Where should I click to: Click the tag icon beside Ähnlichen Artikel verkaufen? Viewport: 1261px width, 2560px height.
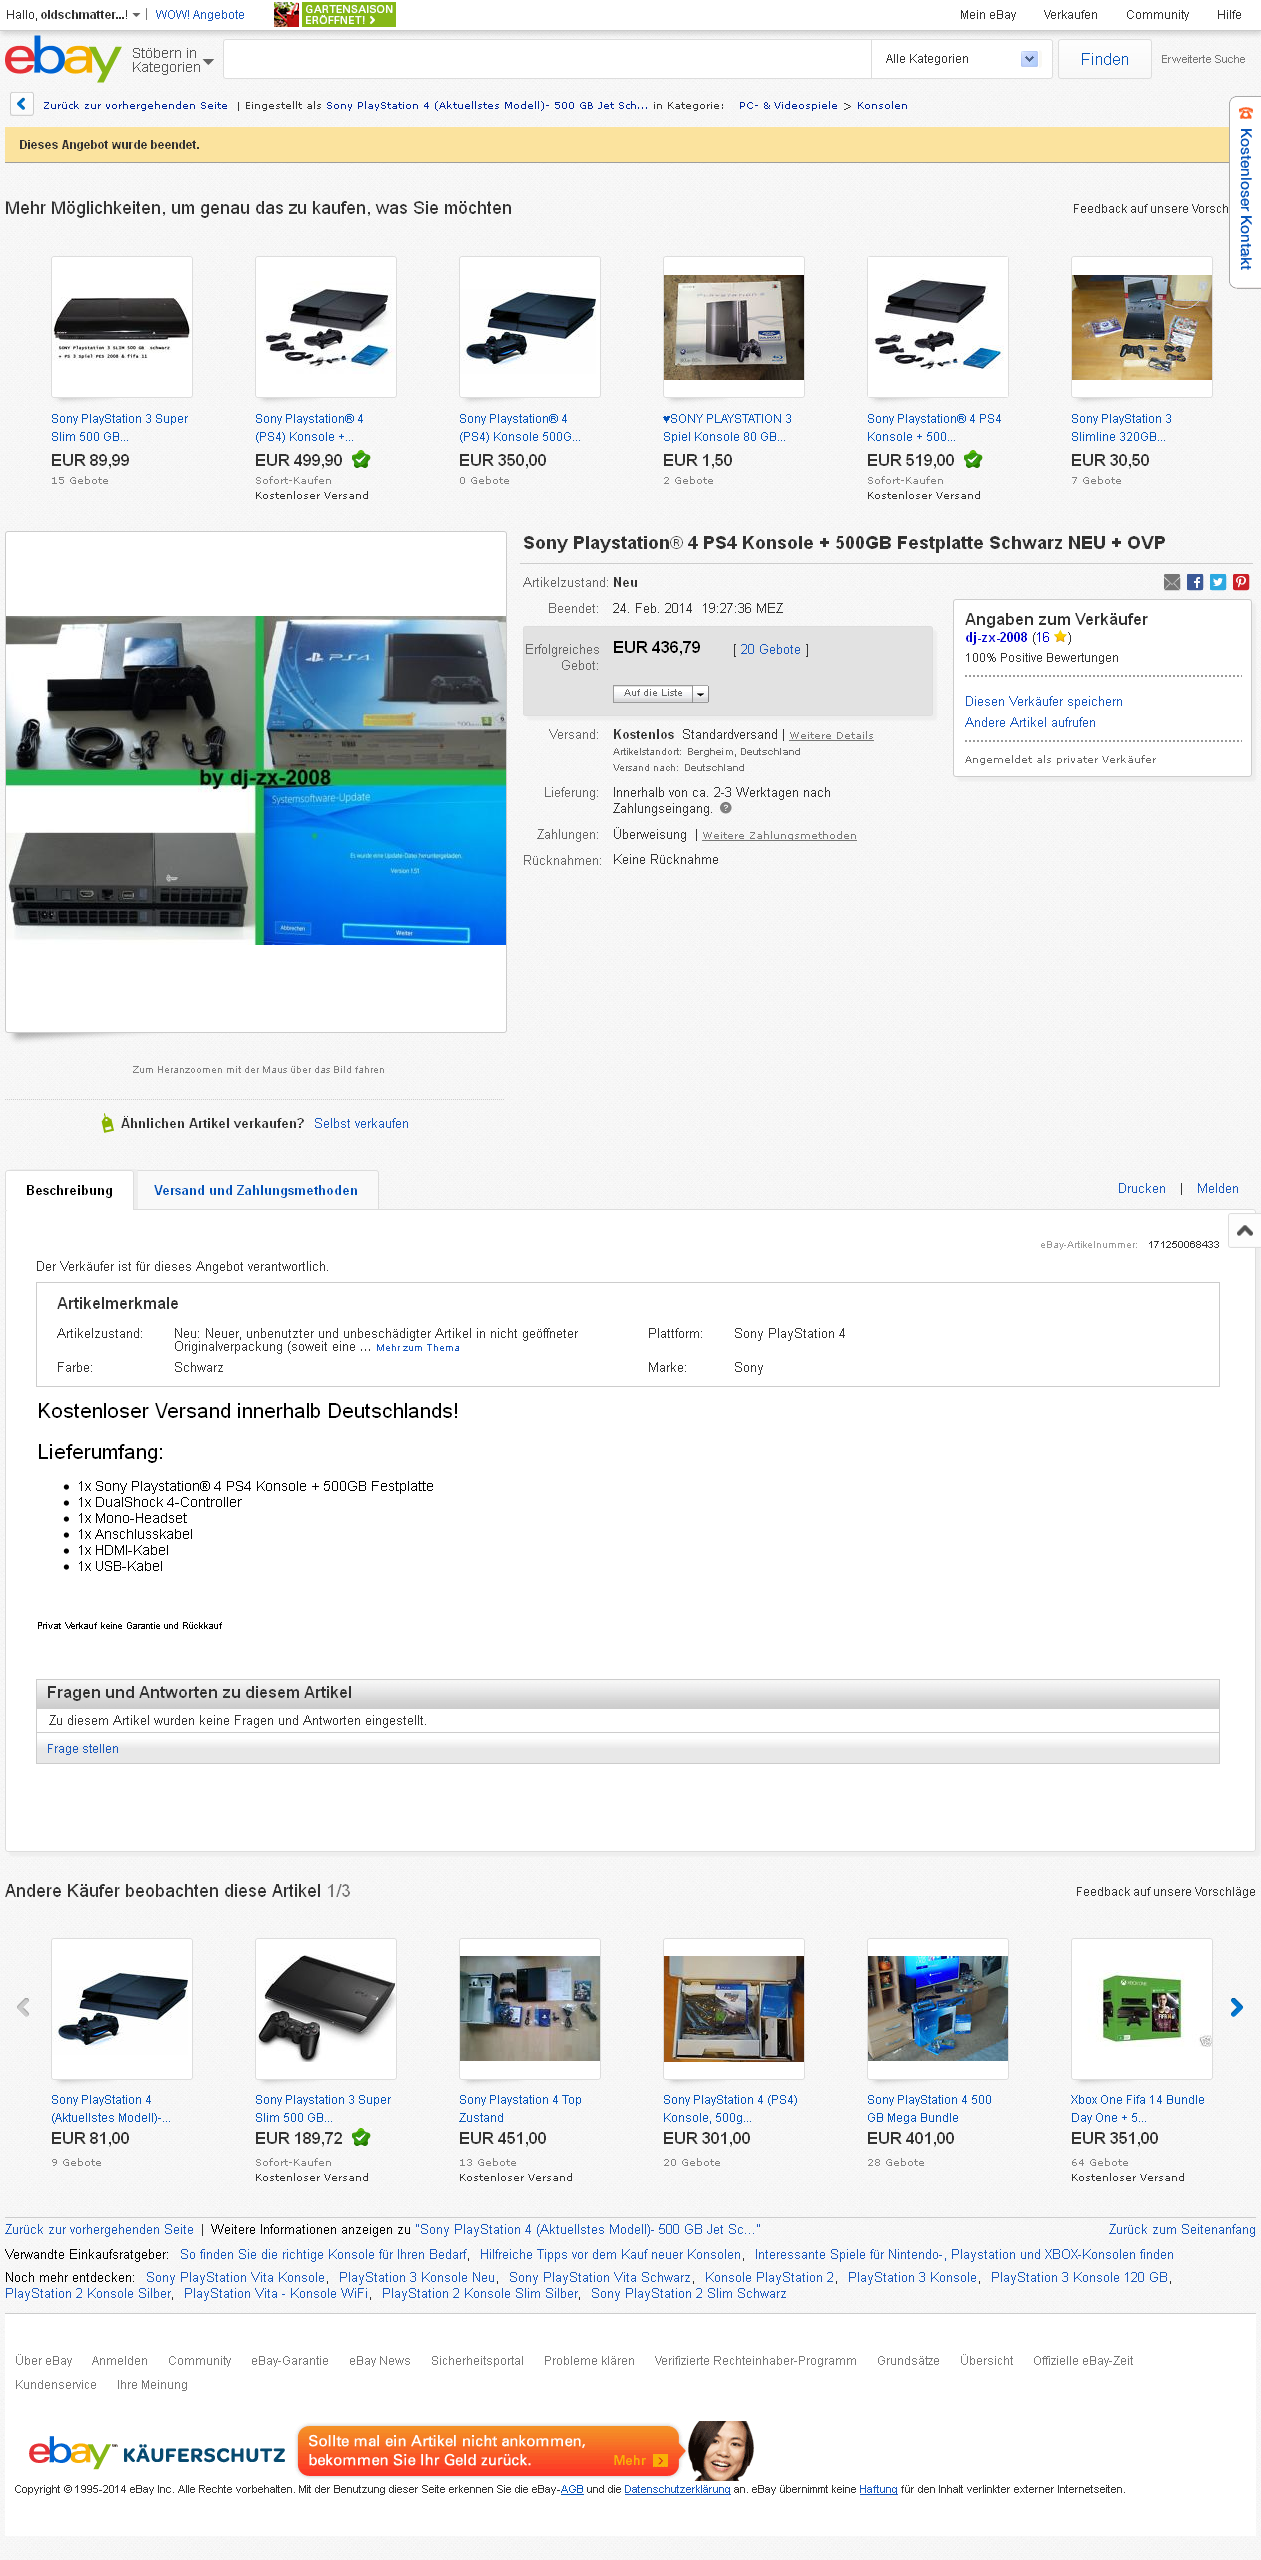click(107, 1123)
